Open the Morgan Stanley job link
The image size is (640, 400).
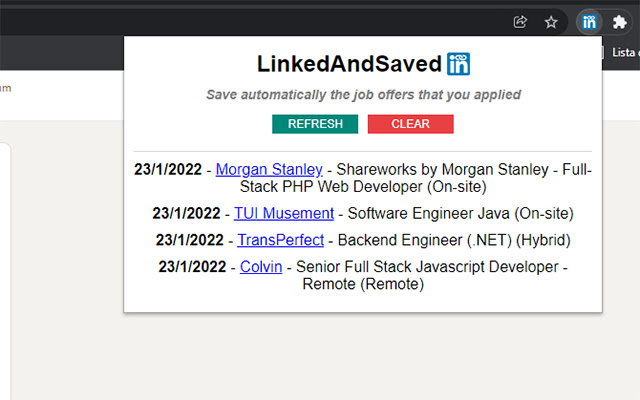pos(269,169)
